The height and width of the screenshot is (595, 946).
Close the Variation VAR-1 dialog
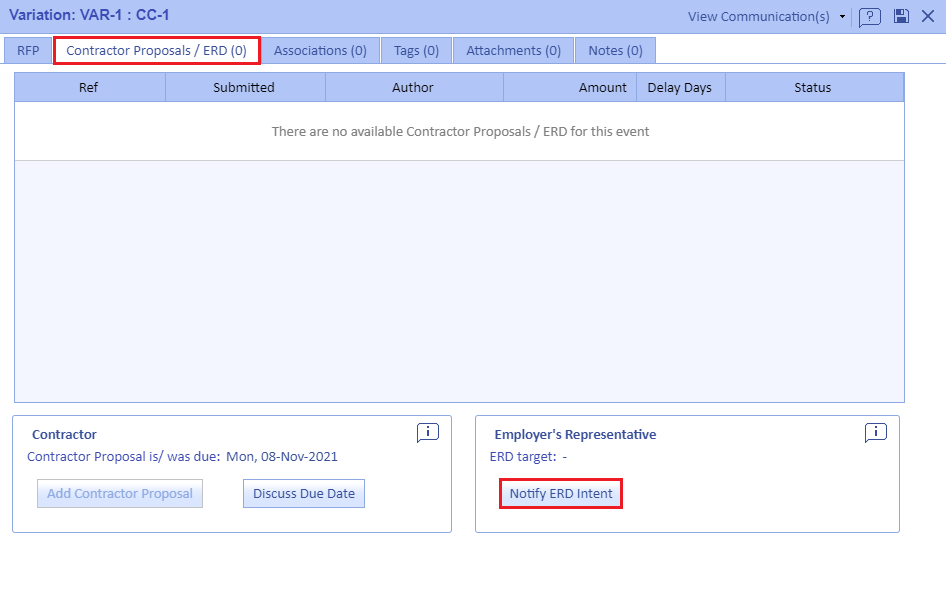[x=928, y=16]
